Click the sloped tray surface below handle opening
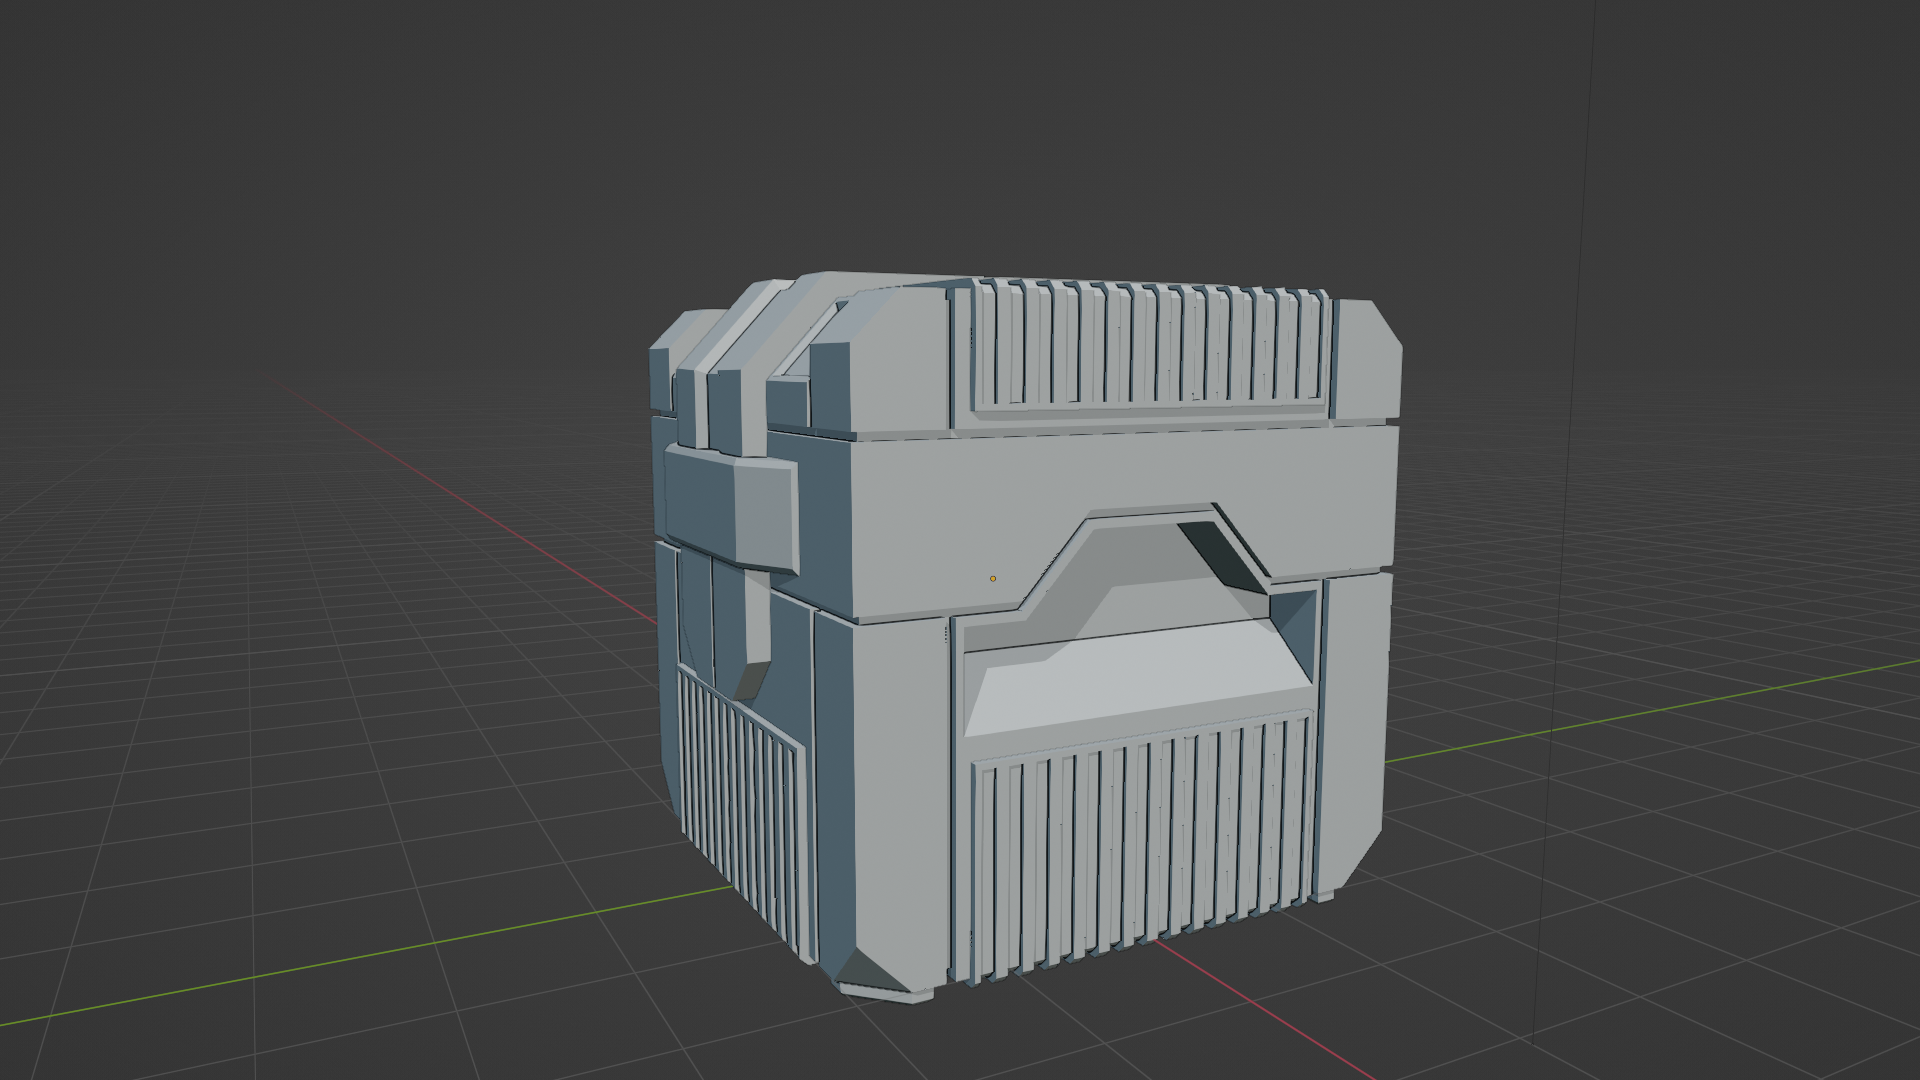Image resolution: width=1920 pixels, height=1080 pixels. (1140, 685)
